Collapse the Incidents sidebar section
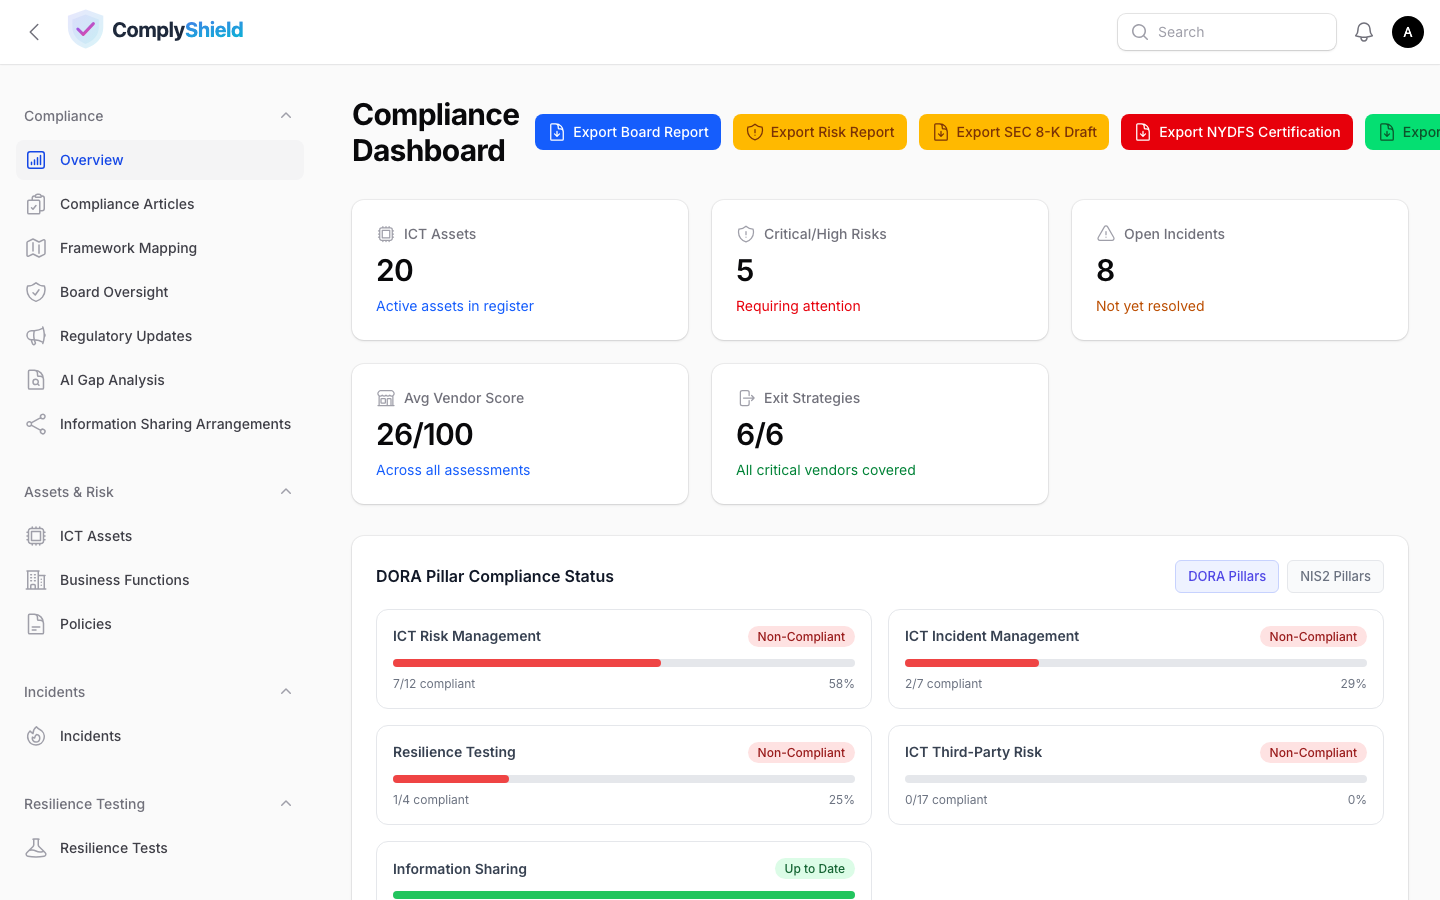The width and height of the screenshot is (1440, 900). click(286, 692)
